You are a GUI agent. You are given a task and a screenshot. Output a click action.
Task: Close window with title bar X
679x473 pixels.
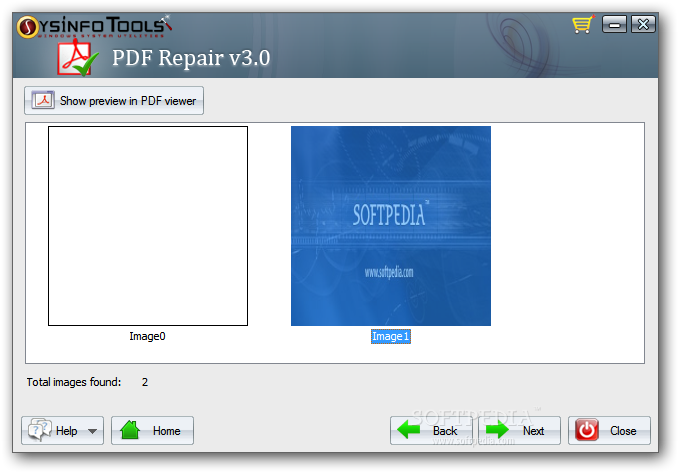pos(643,24)
